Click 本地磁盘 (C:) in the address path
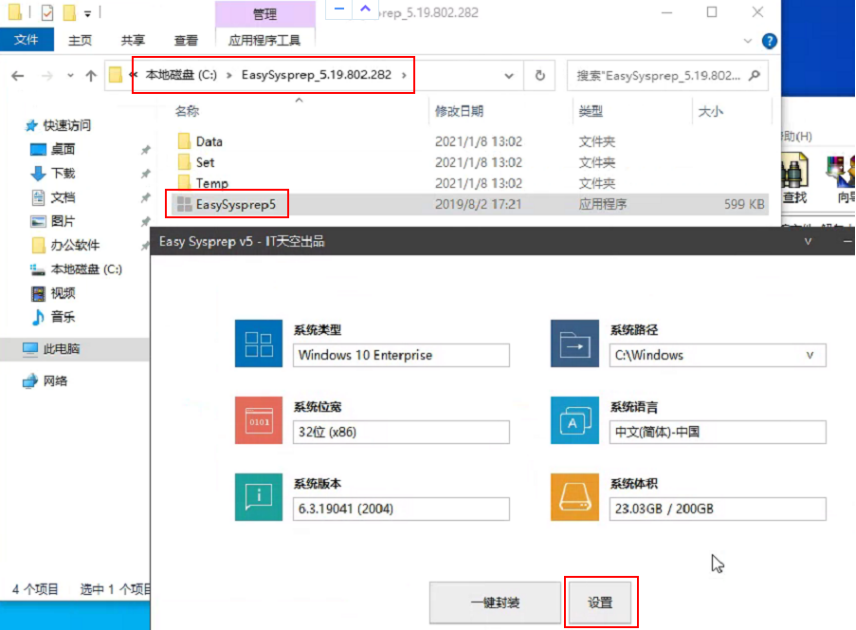The height and width of the screenshot is (630, 856). [181, 75]
